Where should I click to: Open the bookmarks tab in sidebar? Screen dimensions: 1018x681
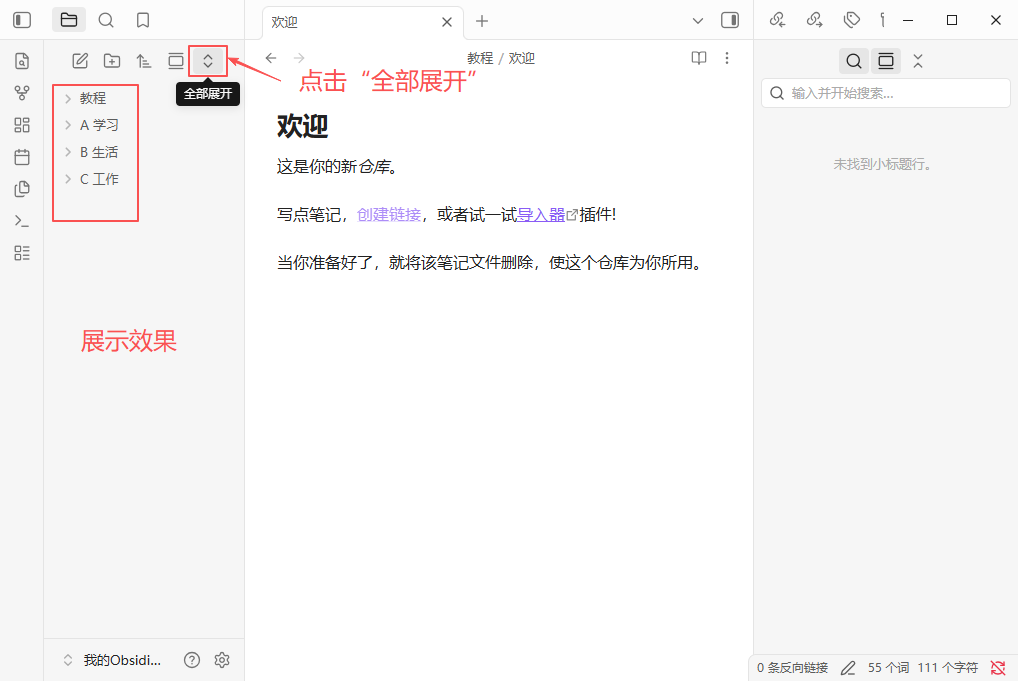[143, 20]
